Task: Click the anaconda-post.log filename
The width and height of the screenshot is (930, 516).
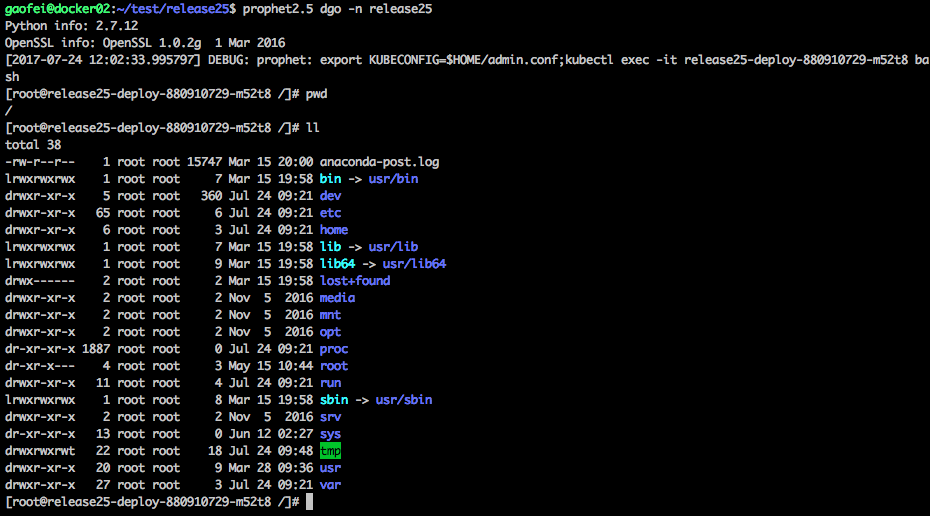Action: coord(380,162)
